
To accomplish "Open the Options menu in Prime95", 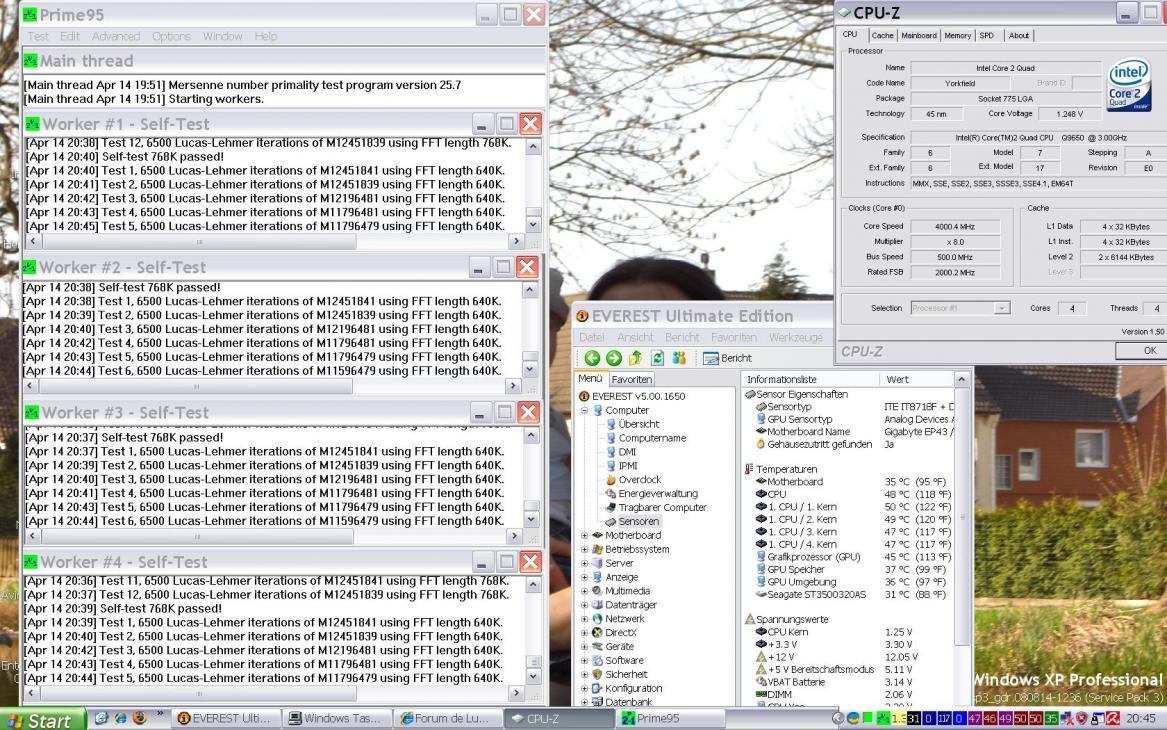I will (x=171, y=36).
